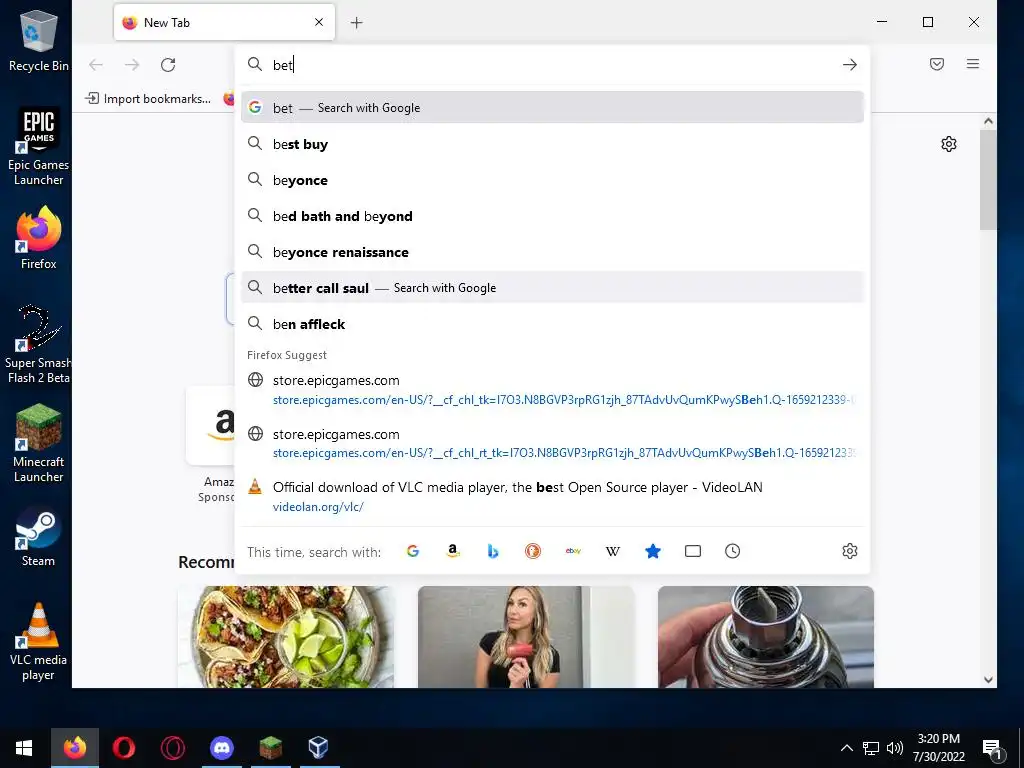Open a new tab with plus button

tap(357, 23)
